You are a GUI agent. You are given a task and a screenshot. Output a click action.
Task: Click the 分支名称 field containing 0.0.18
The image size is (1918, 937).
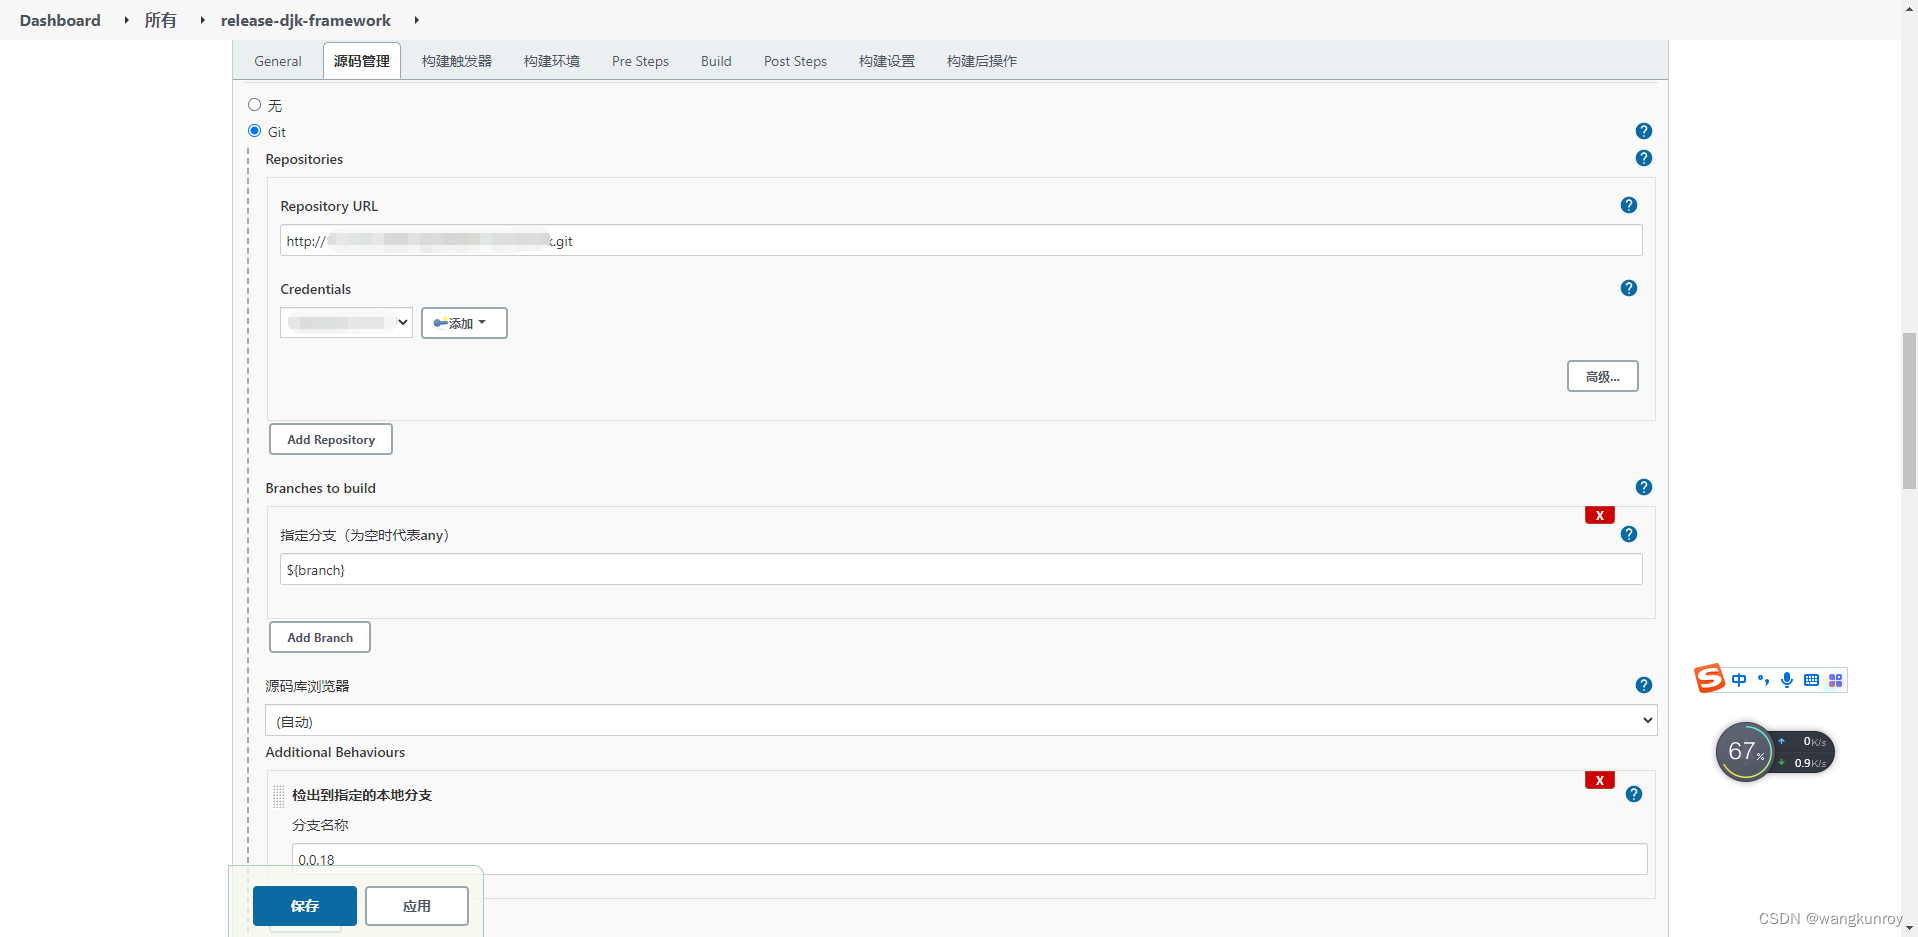pyautogui.click(x=970, y=859)
